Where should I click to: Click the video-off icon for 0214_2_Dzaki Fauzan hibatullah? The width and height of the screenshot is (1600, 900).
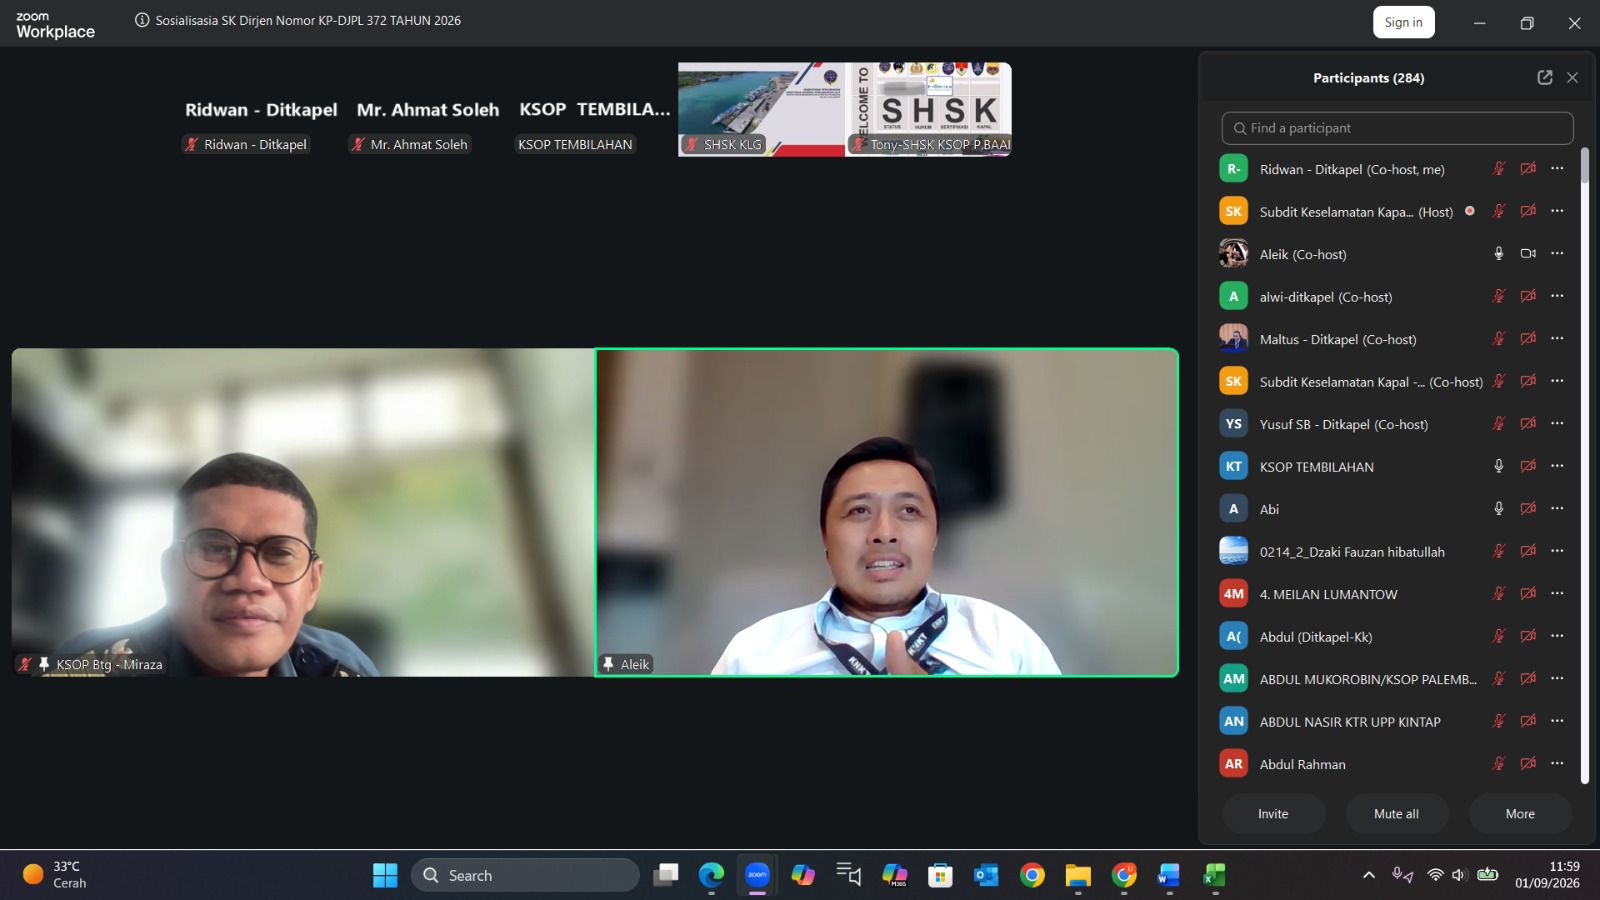(1528, 551)
